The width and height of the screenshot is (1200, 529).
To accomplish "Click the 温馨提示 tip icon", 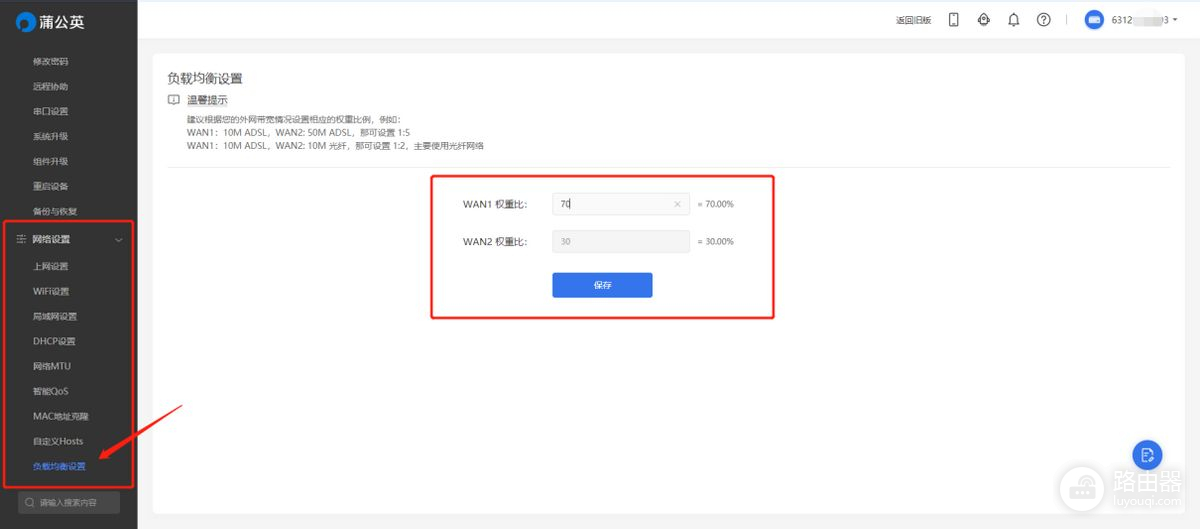I will [x=174, y=100].
